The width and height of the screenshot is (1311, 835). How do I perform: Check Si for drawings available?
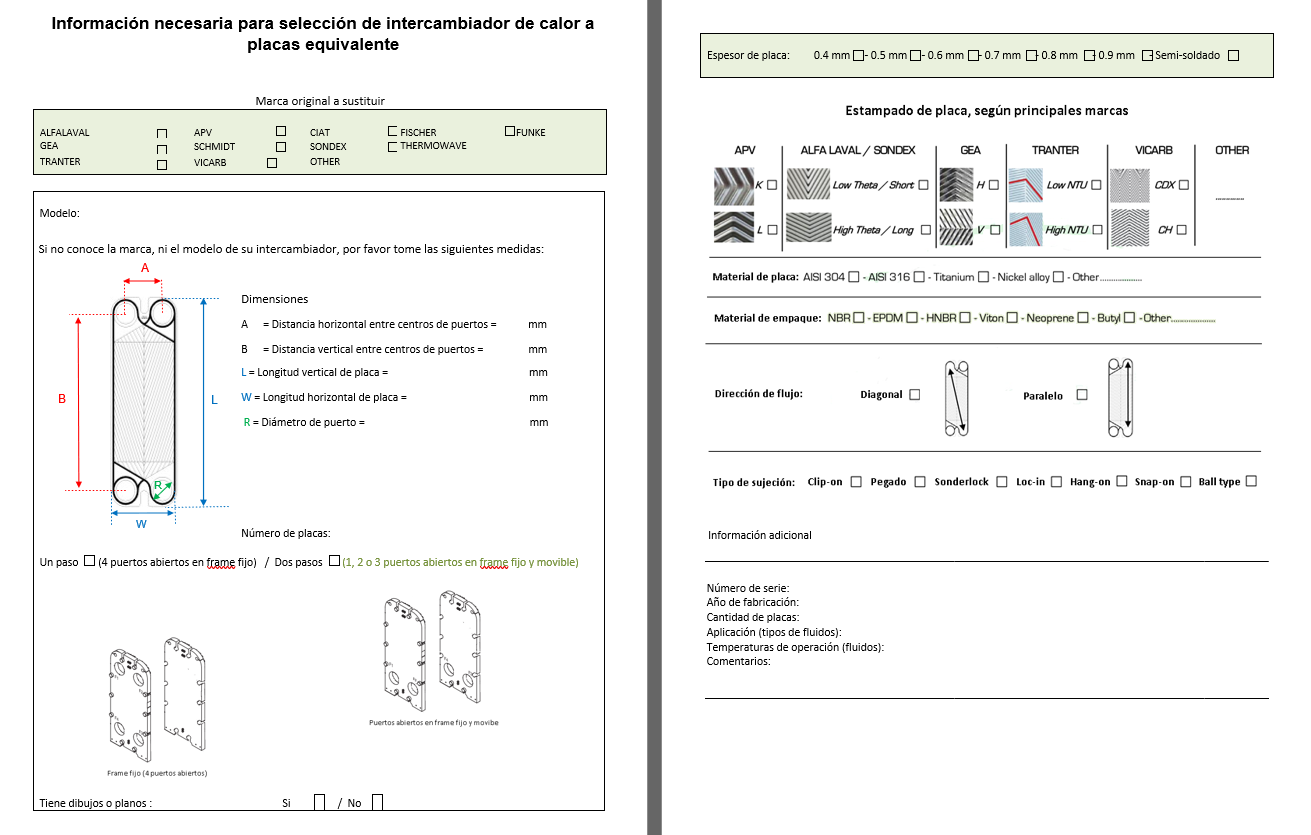[x=320, y=802]
